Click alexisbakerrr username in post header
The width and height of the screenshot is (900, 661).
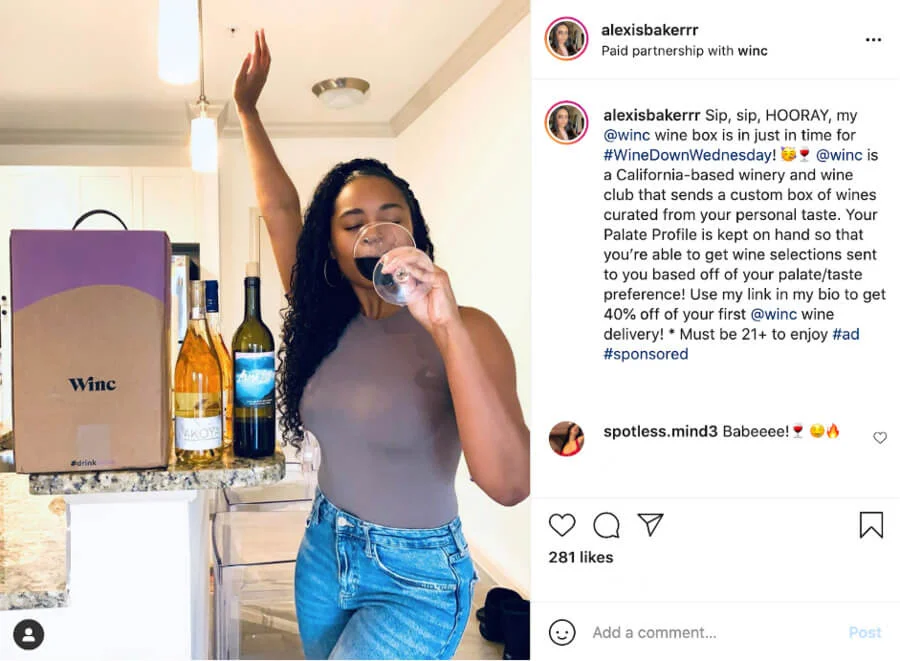pos(649,30)
